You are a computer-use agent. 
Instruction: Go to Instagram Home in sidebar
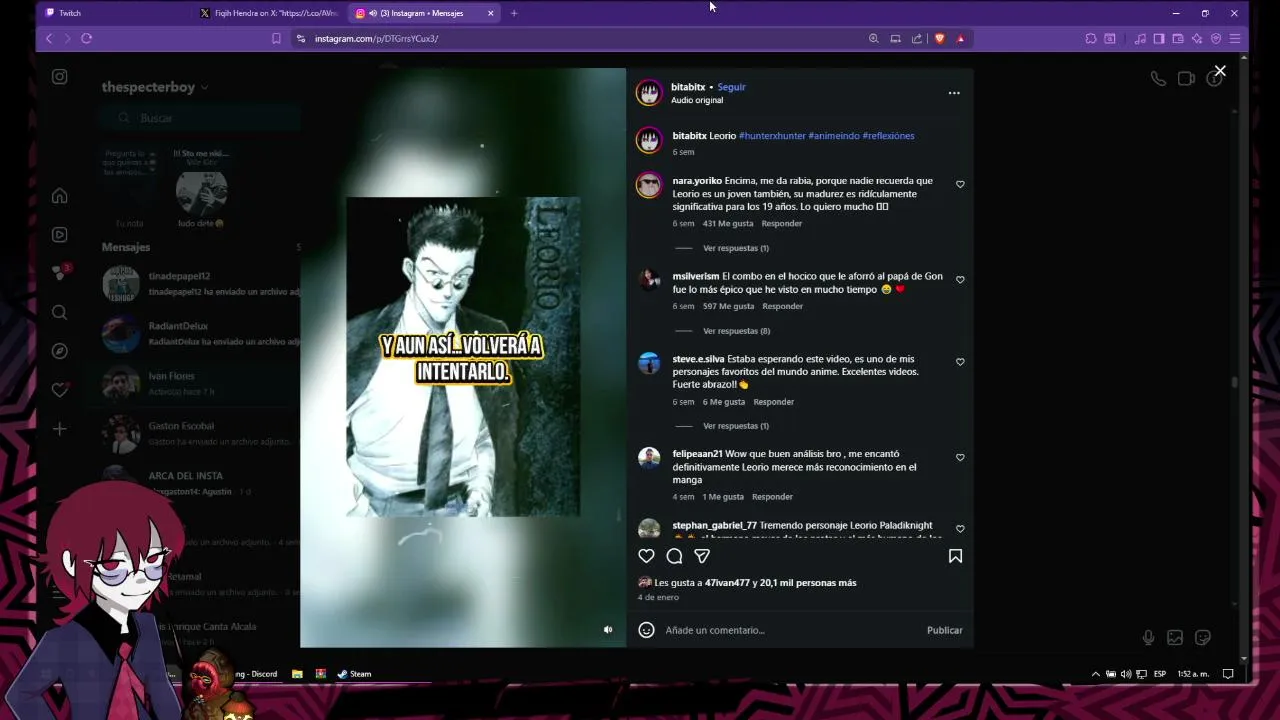[60, 196]
